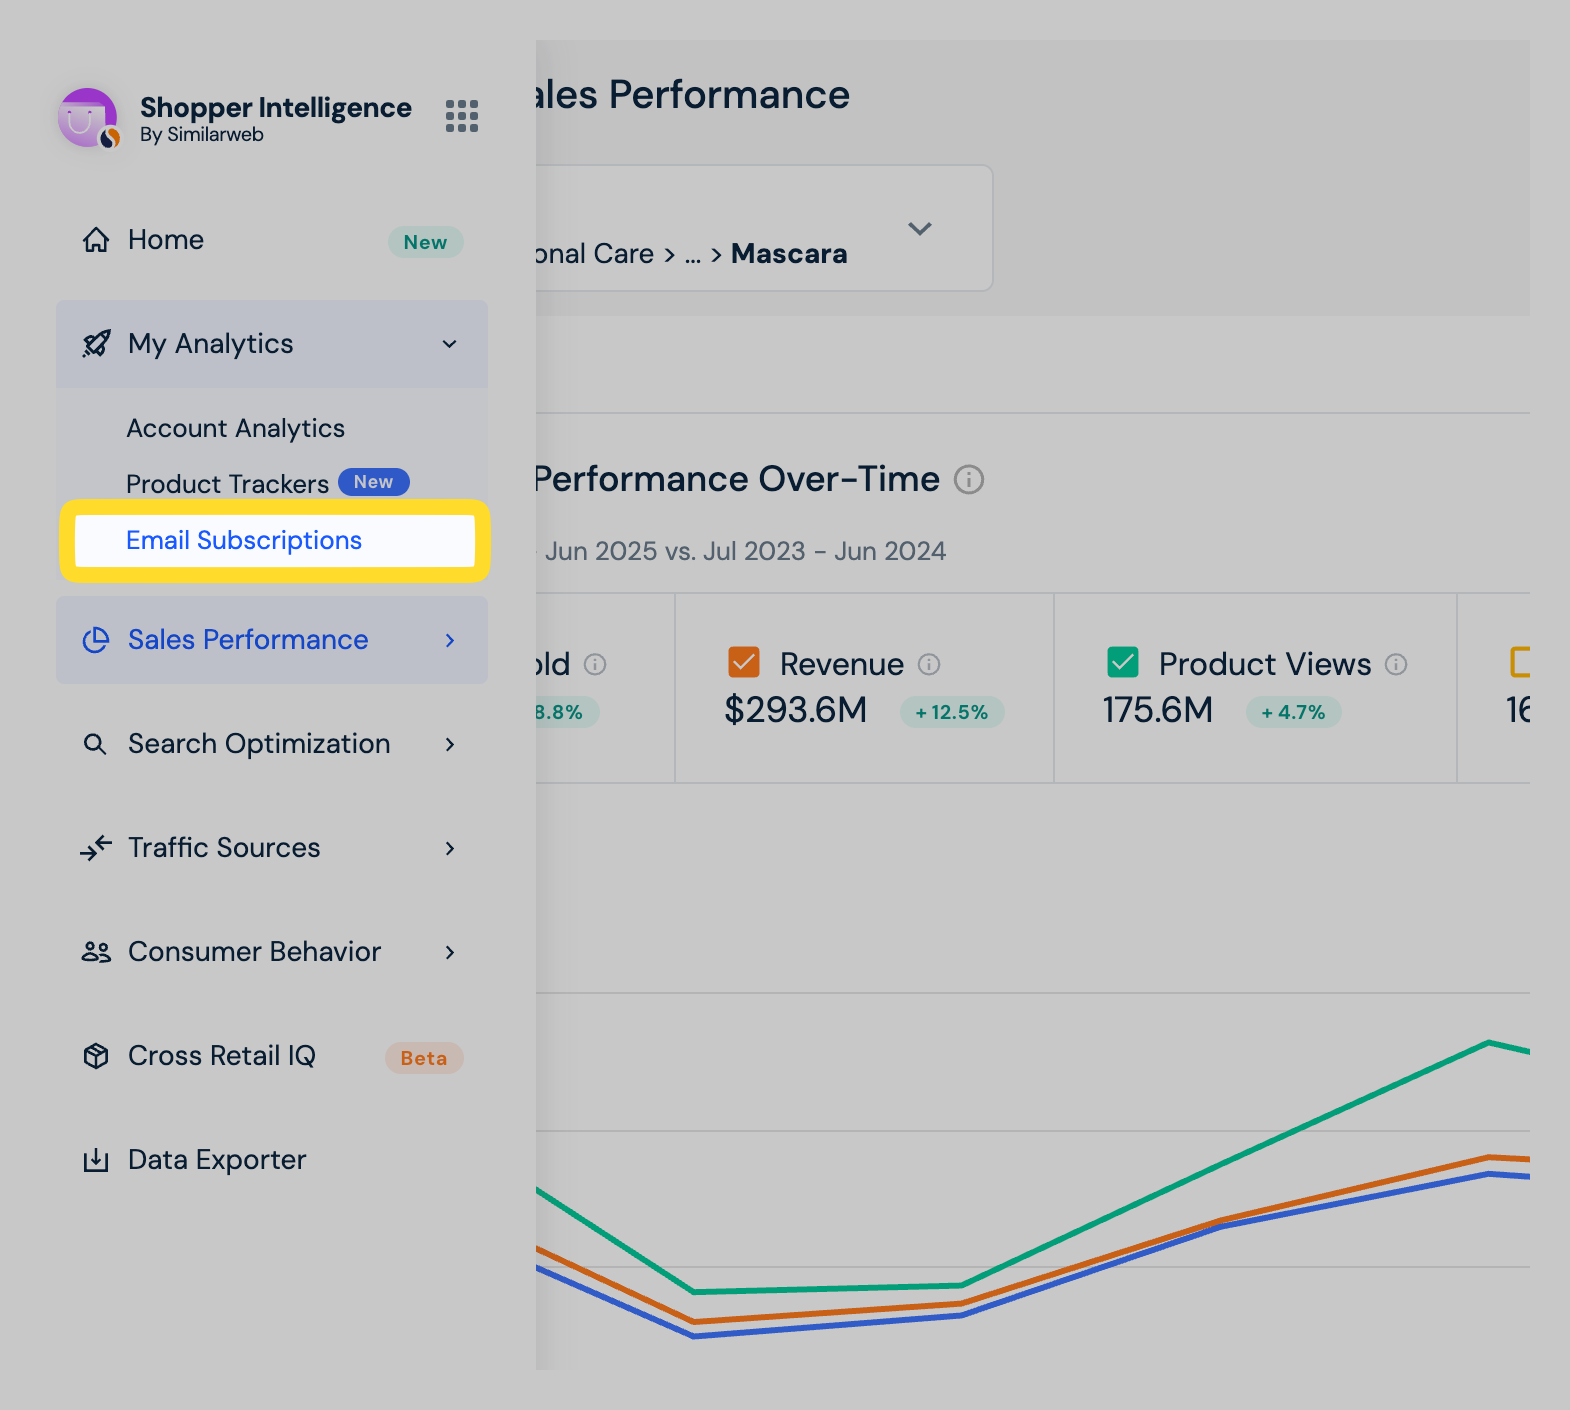This screenshot has width=1570, height=1410.
Task: Click info icon next to Product Views
Action: [1396, 664]
